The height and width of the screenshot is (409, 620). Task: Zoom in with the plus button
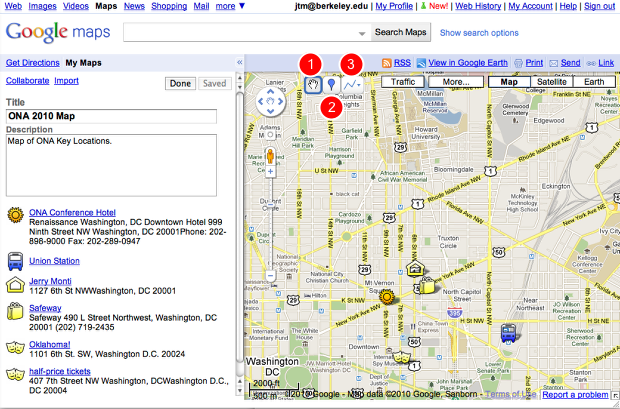[x=270, y=172]
